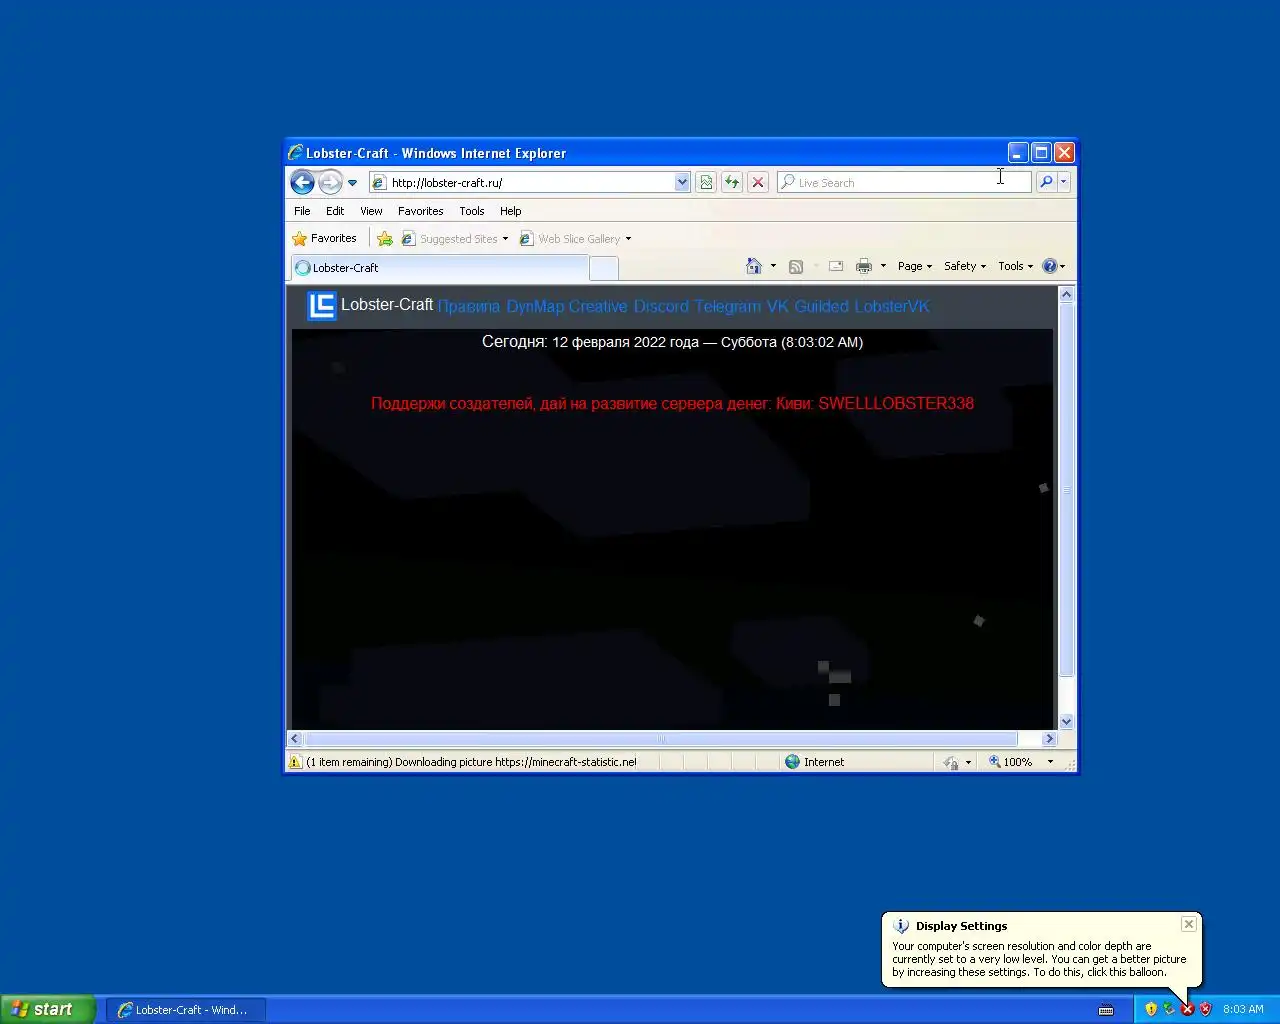Click the Display Settings balloon message
This screenshot has width=1280, height=1024.
(x=1039, y=959)
